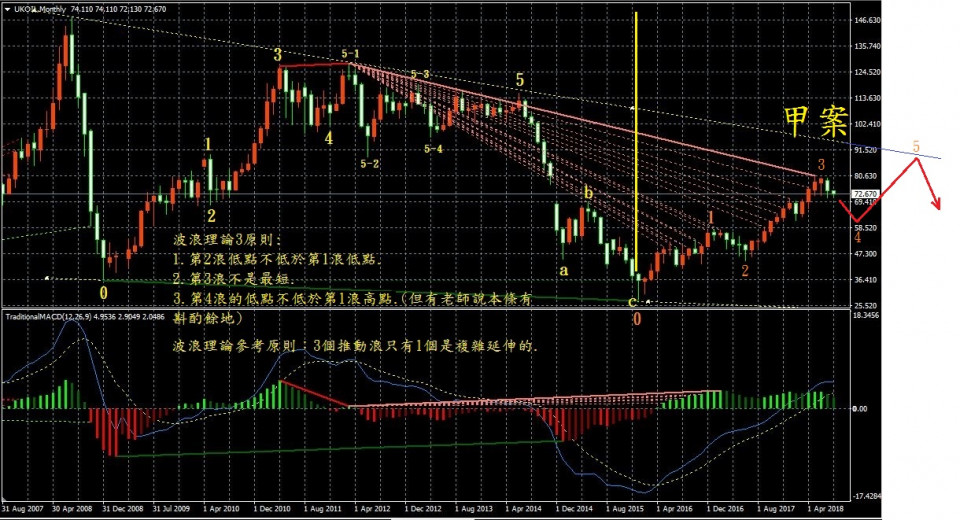The height and width of the screenshot is (520, 960).
Task: Click the 1 Aug 2017 date label
Action: tap(775, 509)
